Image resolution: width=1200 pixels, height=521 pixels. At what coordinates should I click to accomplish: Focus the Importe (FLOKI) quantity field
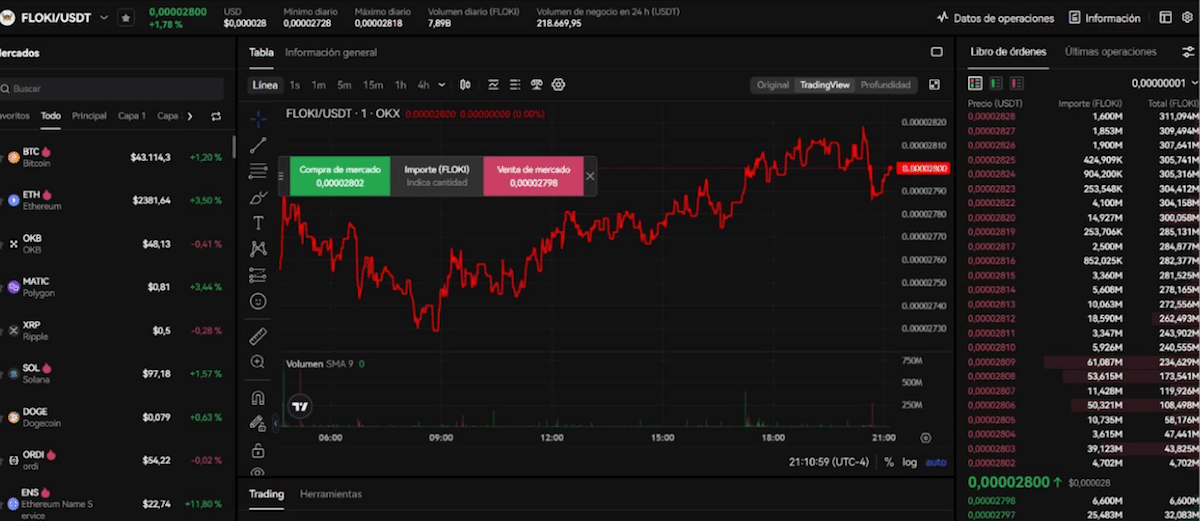tap(436, 176)
